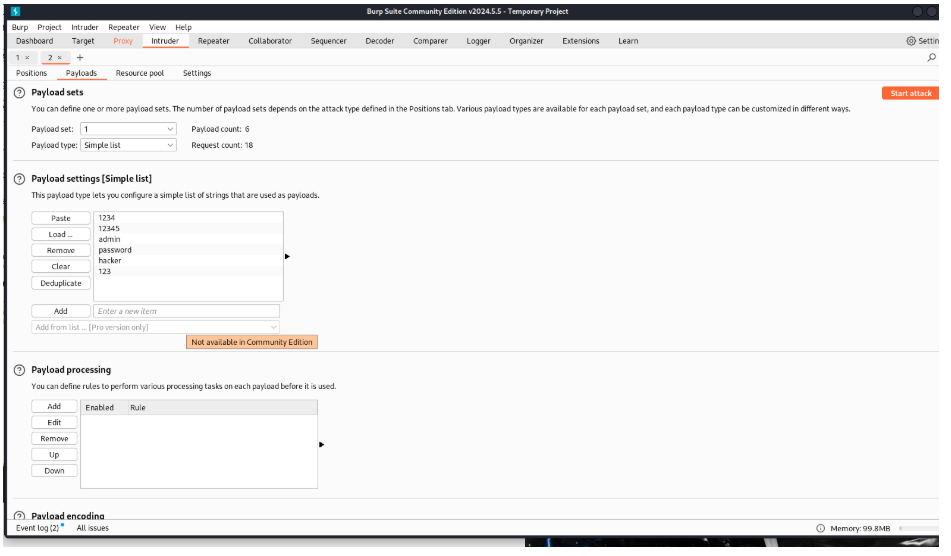The image size is (951, 556).
Task: Click the Deduplicate button
Action: (61, 283)
